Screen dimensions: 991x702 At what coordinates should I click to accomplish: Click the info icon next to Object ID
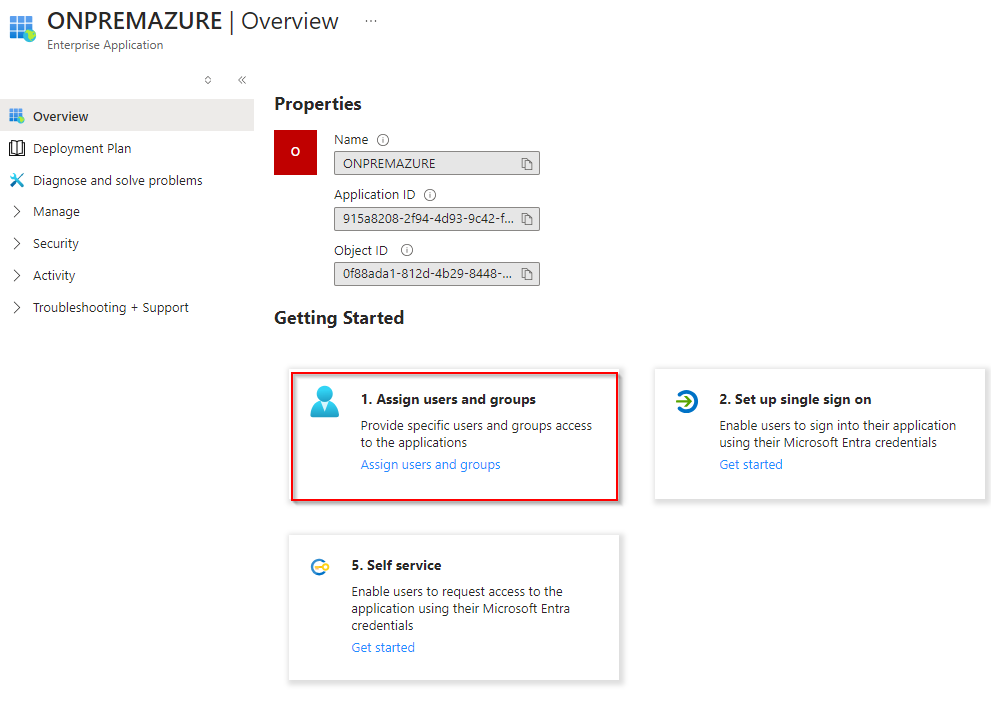click(407, 250)
